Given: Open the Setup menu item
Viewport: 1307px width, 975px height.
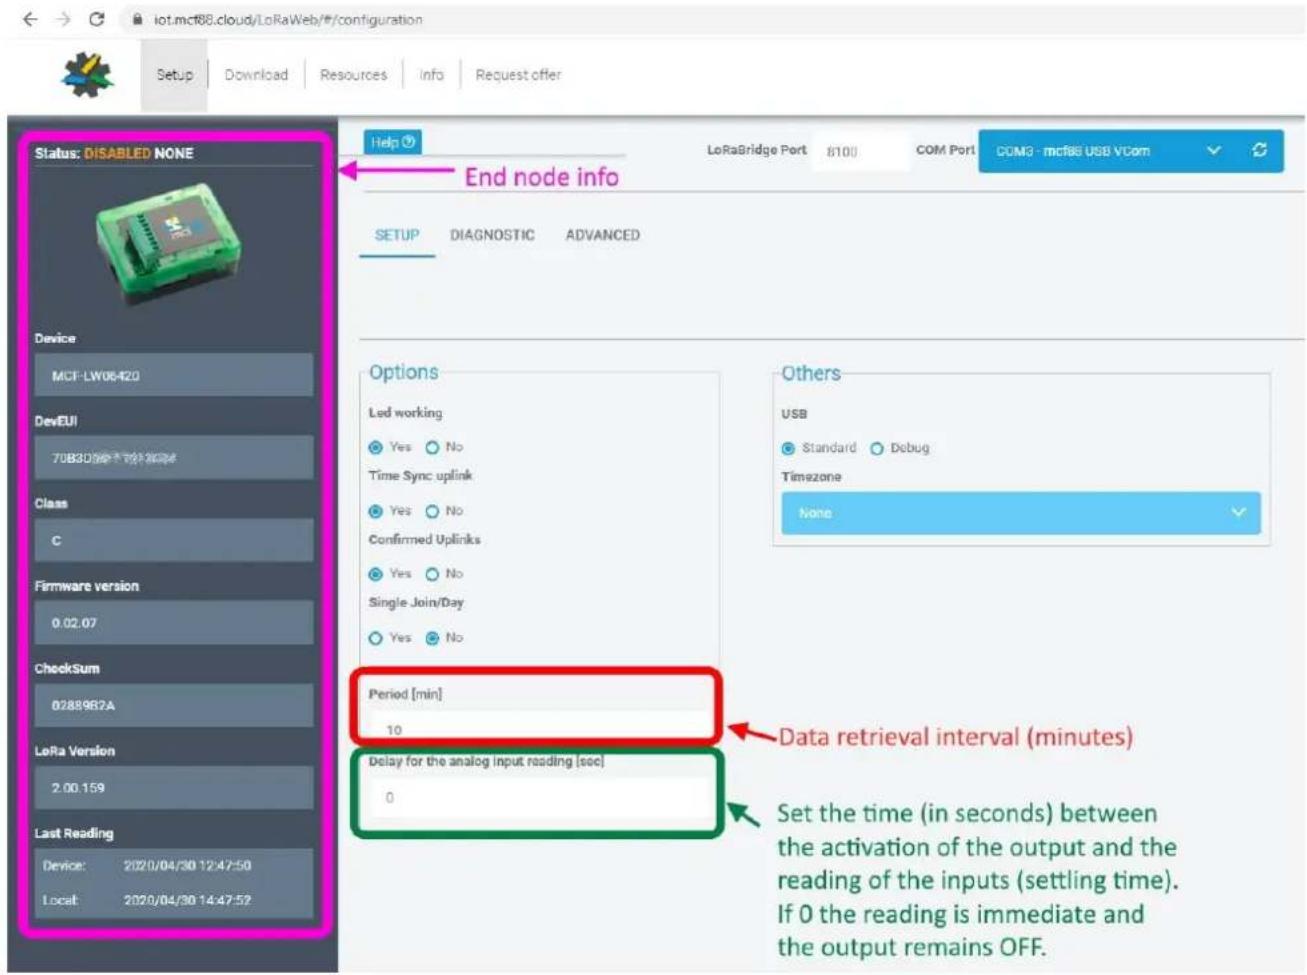Looking at the screenshot, I should 174,75.
